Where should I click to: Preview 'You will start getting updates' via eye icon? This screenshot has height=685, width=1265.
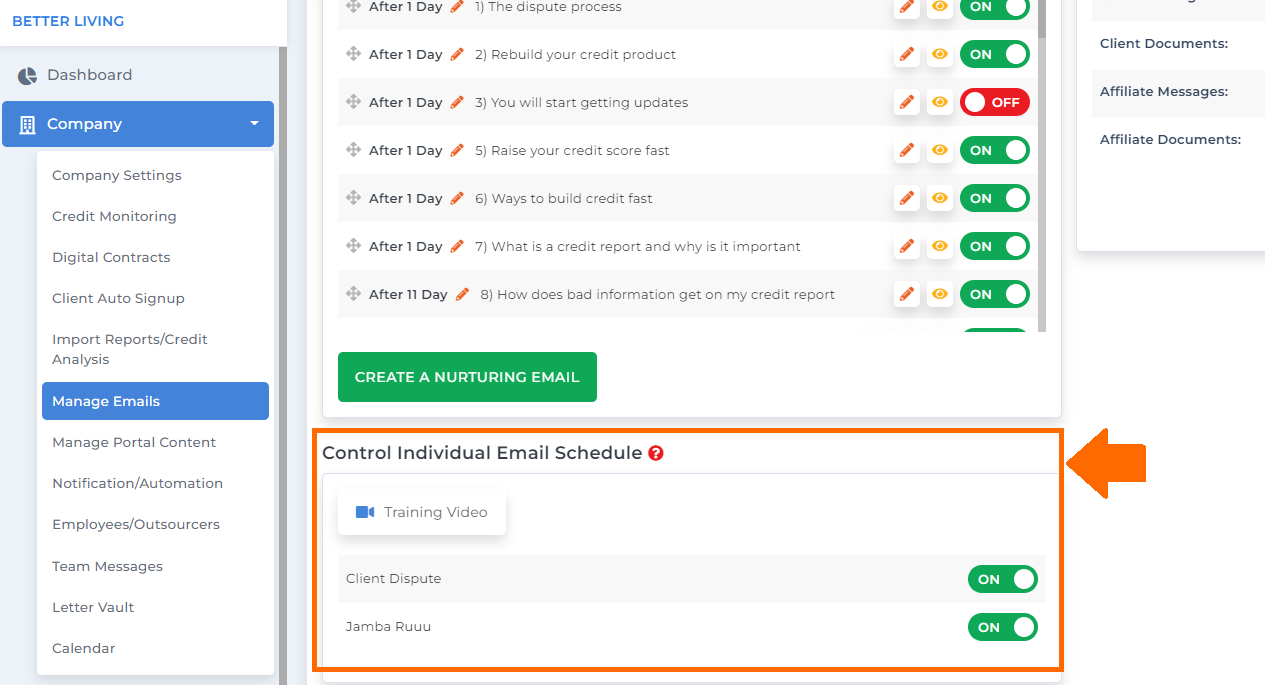tap(940, 102)
